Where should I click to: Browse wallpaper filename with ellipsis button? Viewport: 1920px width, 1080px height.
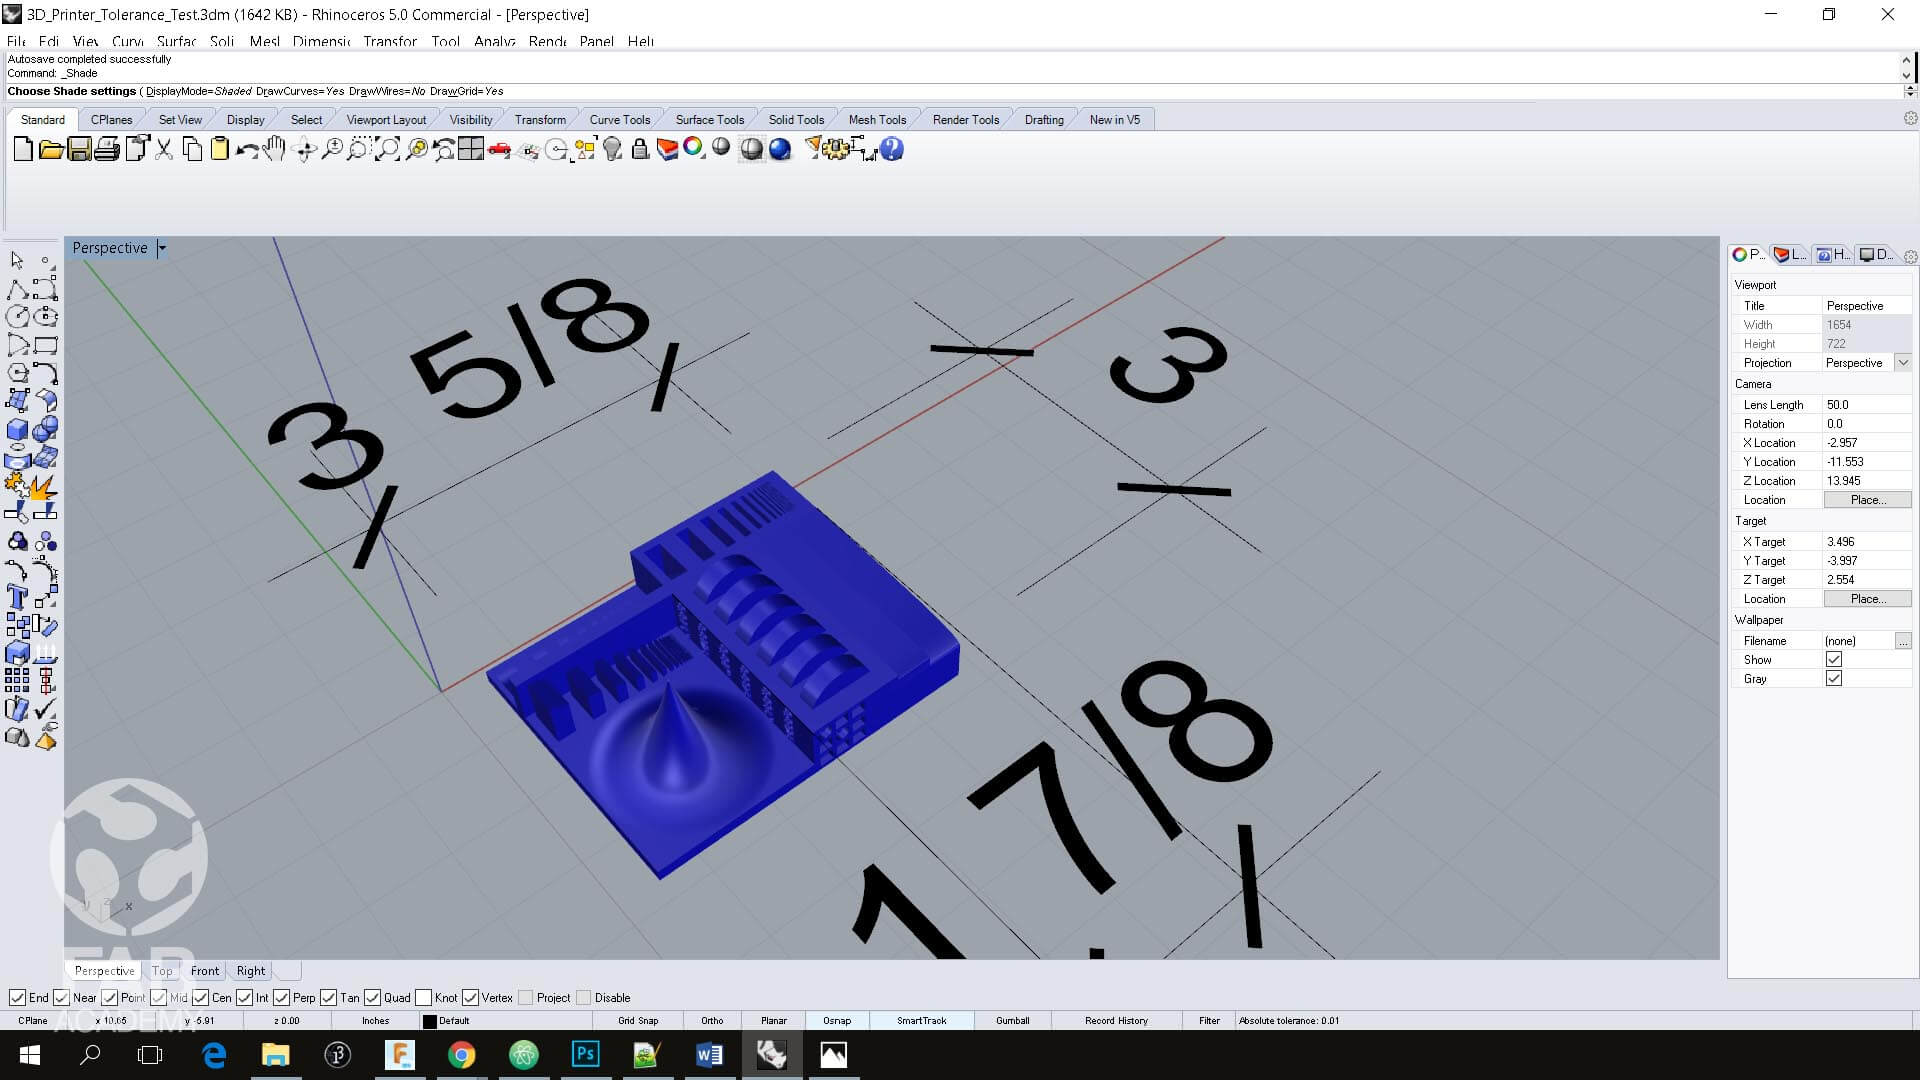coord(1903,641)
